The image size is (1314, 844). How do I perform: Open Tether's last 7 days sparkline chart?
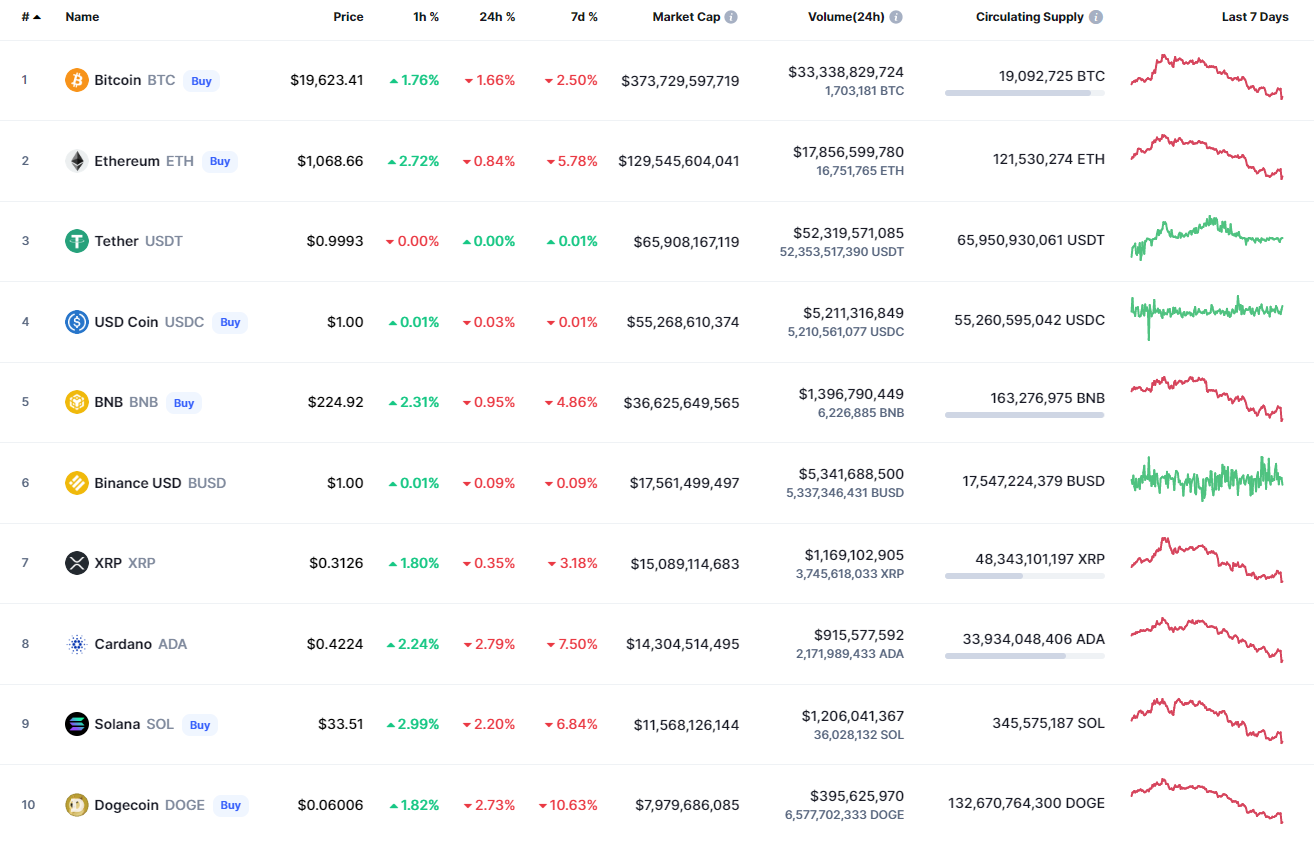(1207, 238)
